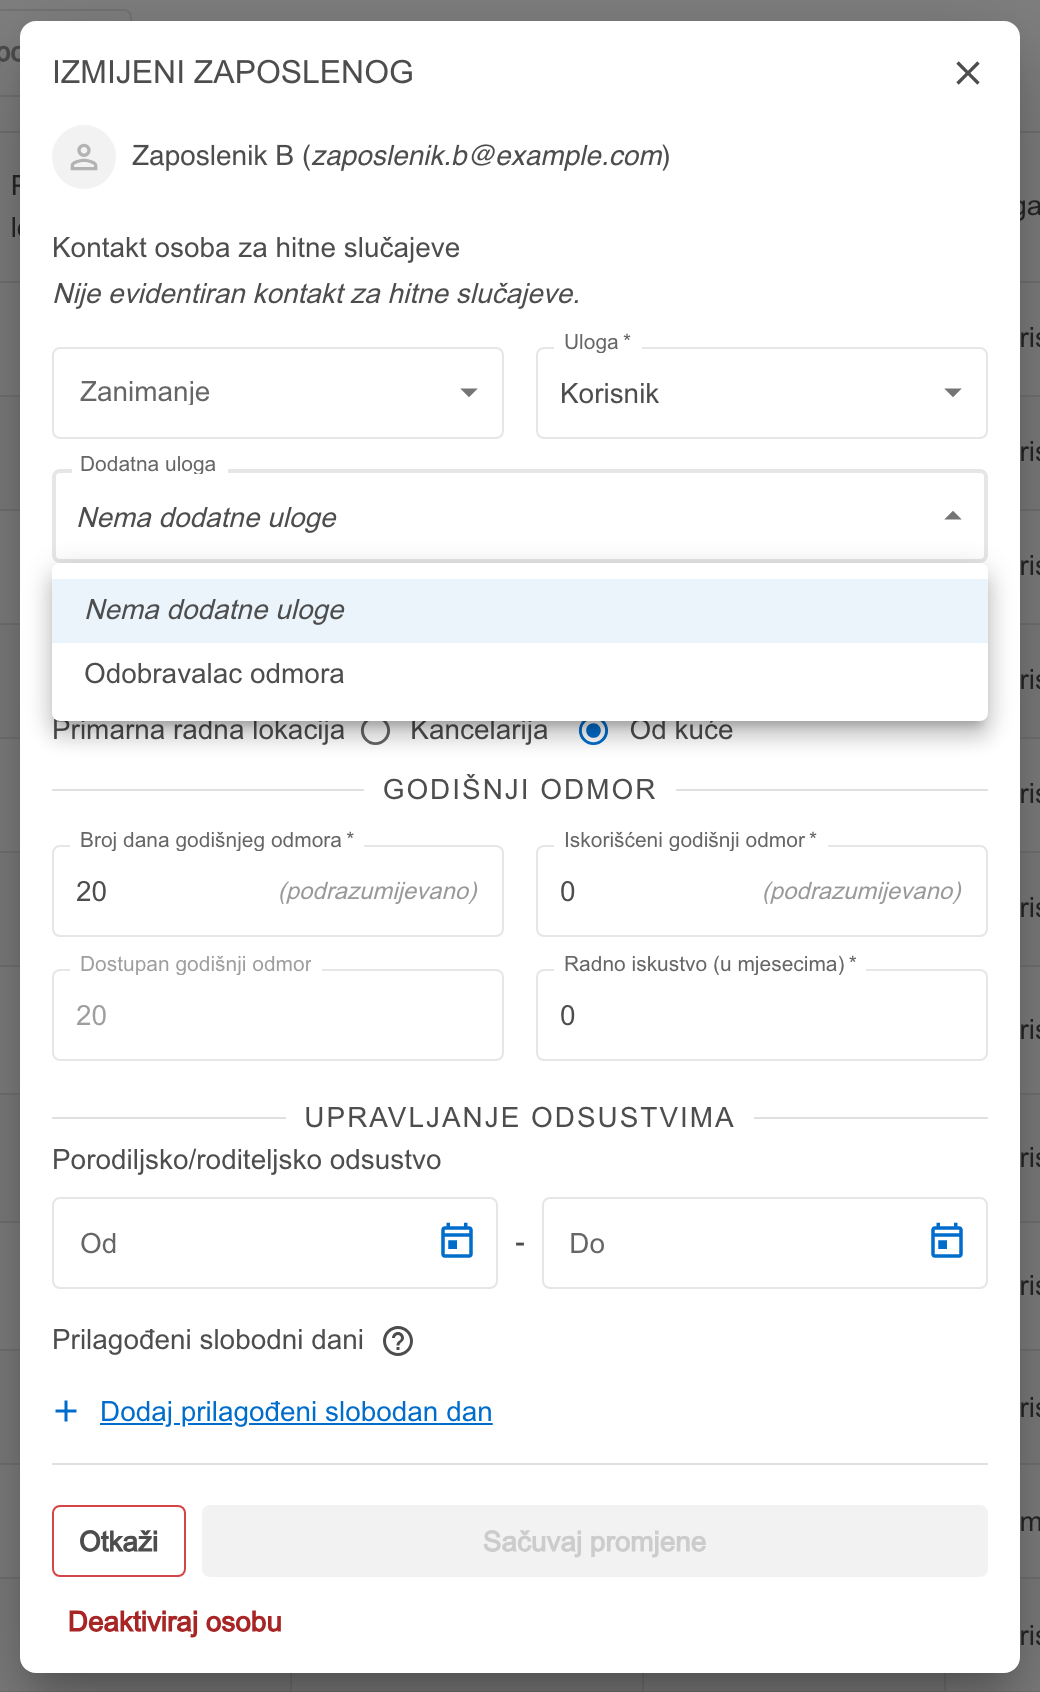Click Deaktiviraj osobu
1040x1692 pixels.
tap(175, 1622)
